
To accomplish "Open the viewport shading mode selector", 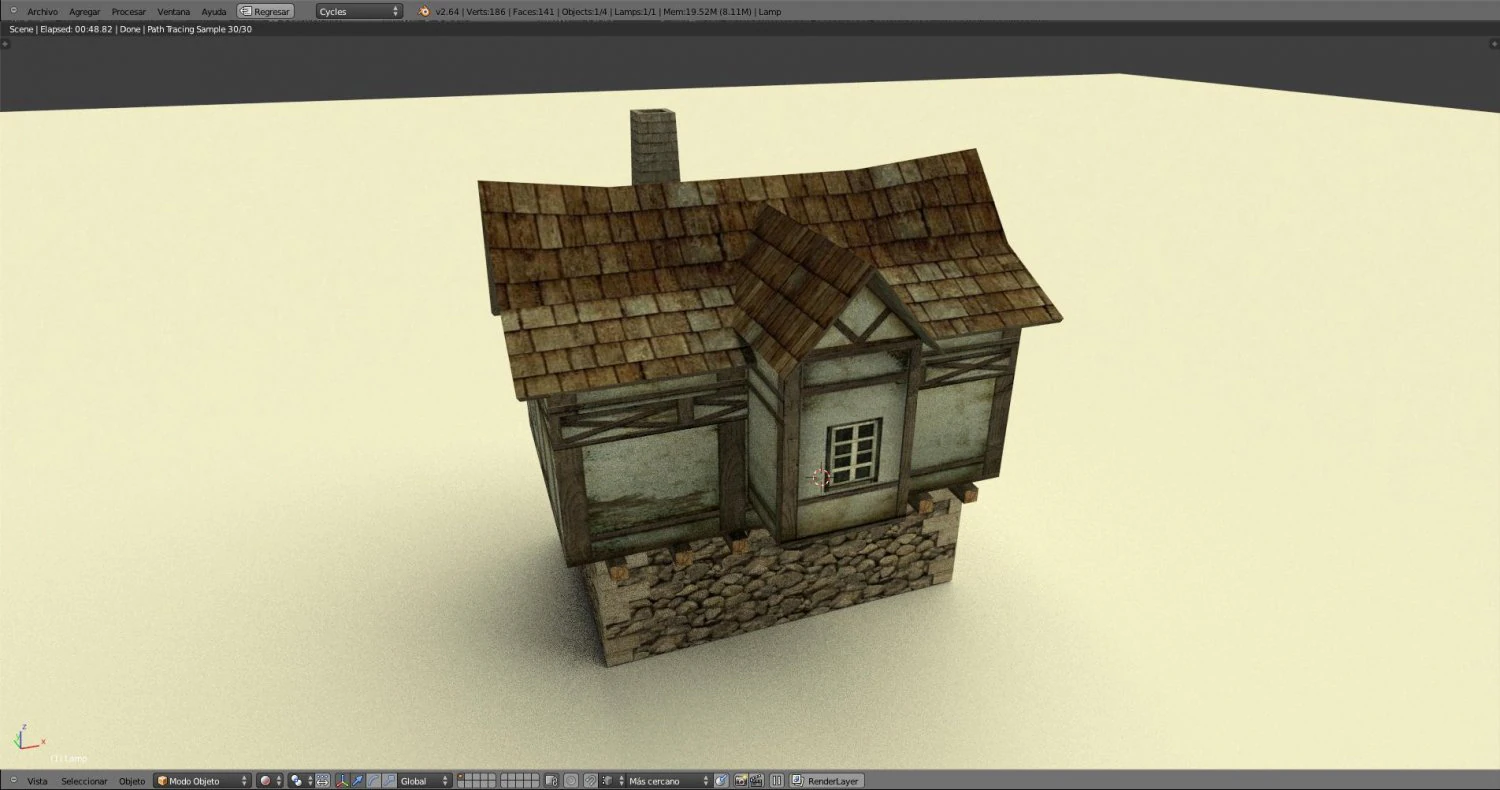I will coord(270,781).
